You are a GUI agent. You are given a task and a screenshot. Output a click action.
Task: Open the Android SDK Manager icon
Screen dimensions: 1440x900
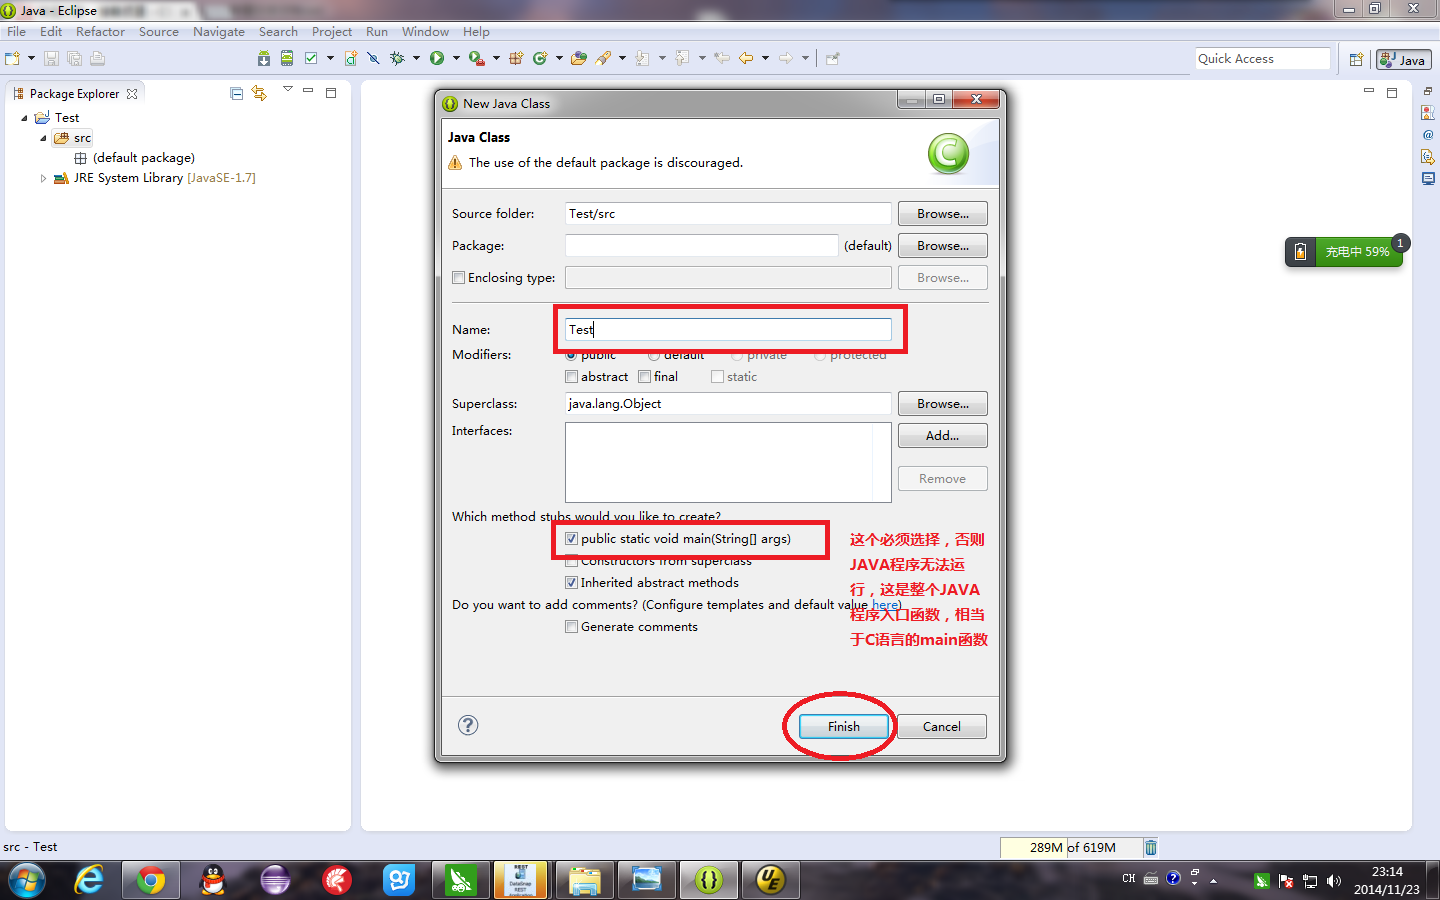point(264,58)
